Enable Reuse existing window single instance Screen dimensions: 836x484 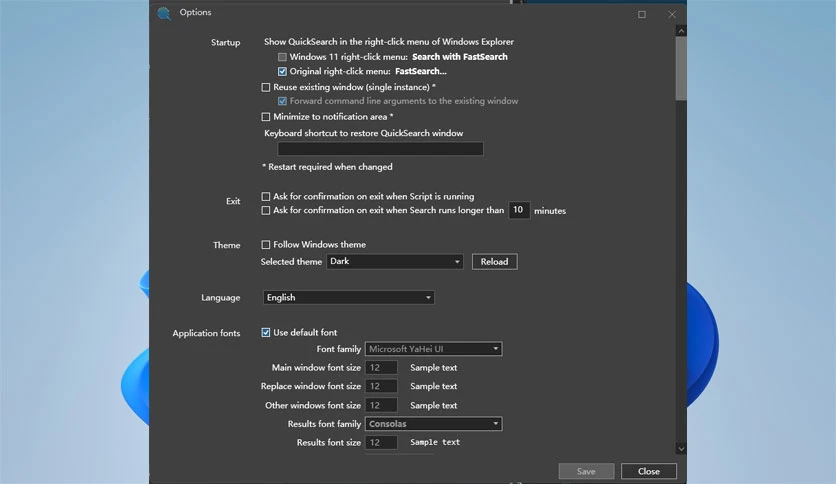[266, 87]
